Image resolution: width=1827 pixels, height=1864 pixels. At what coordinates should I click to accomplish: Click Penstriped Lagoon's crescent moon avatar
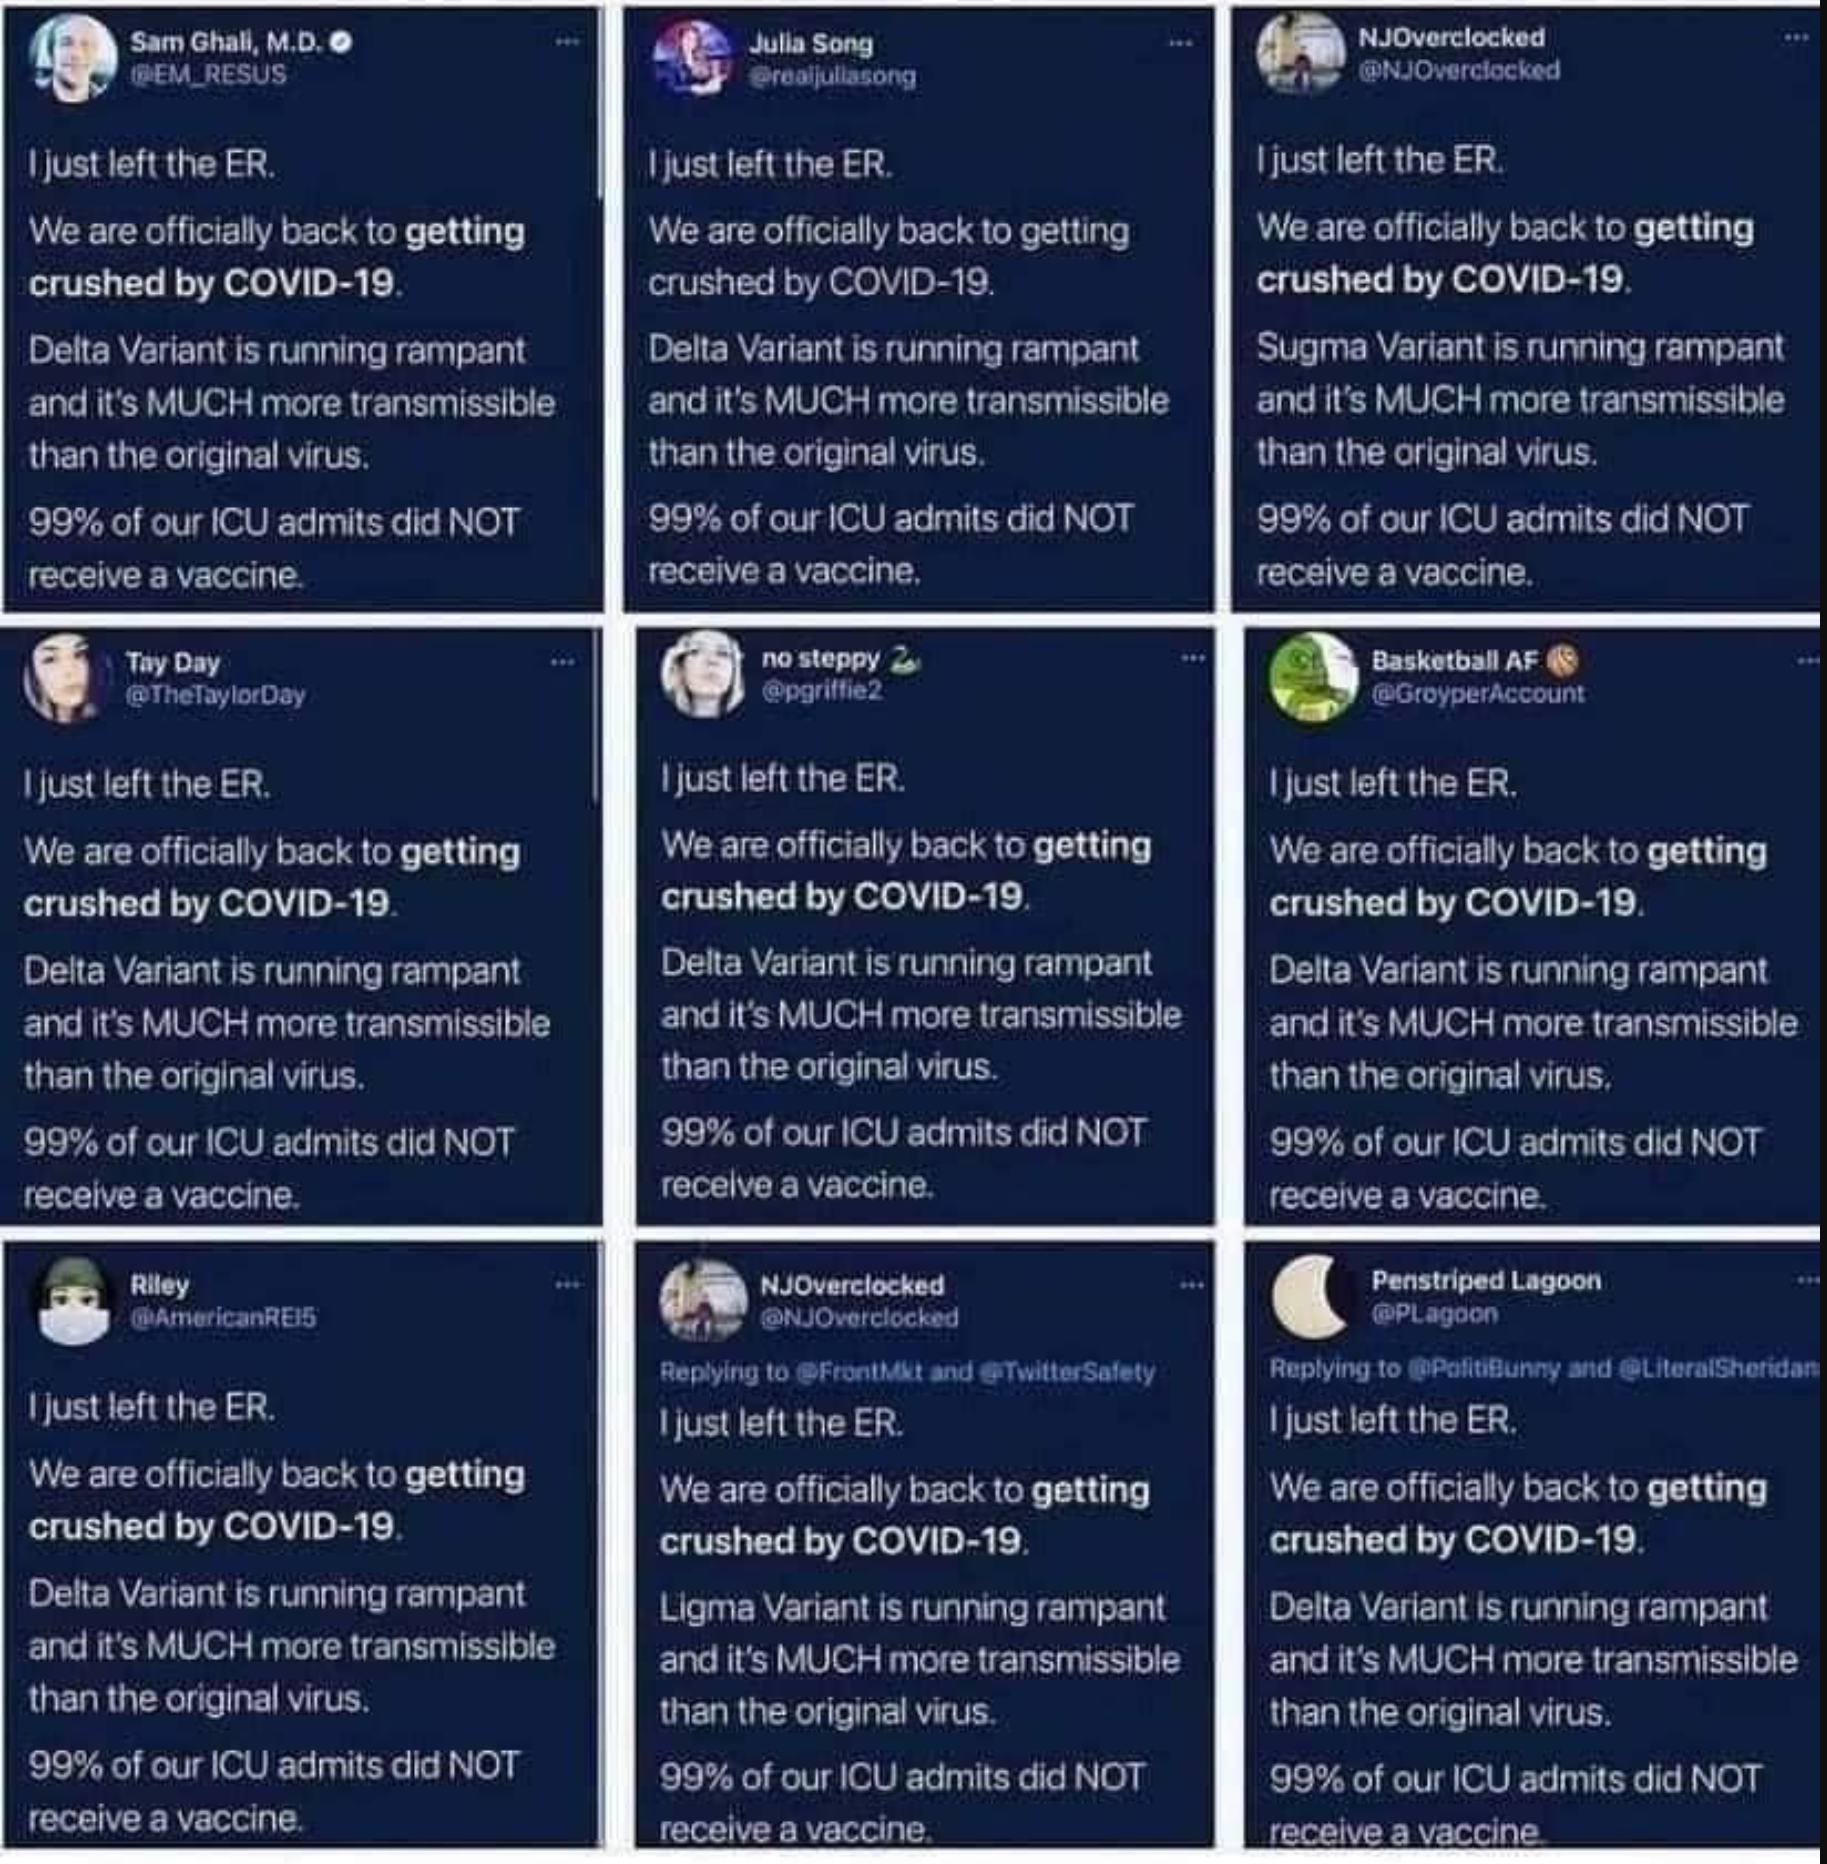[1311, 1296]
